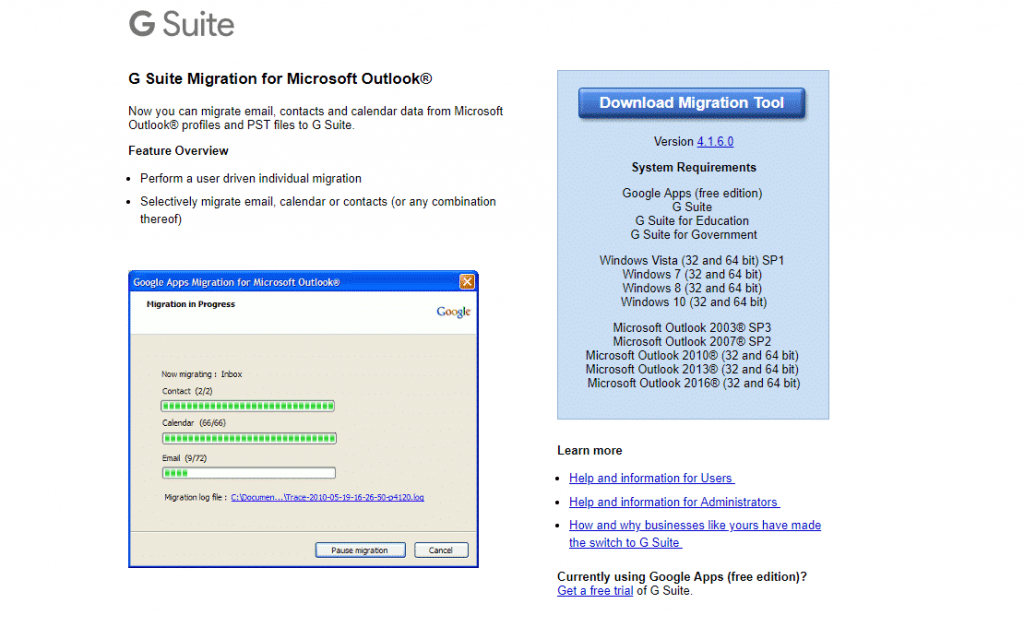Open the migration log file path link

coord(327,497)
